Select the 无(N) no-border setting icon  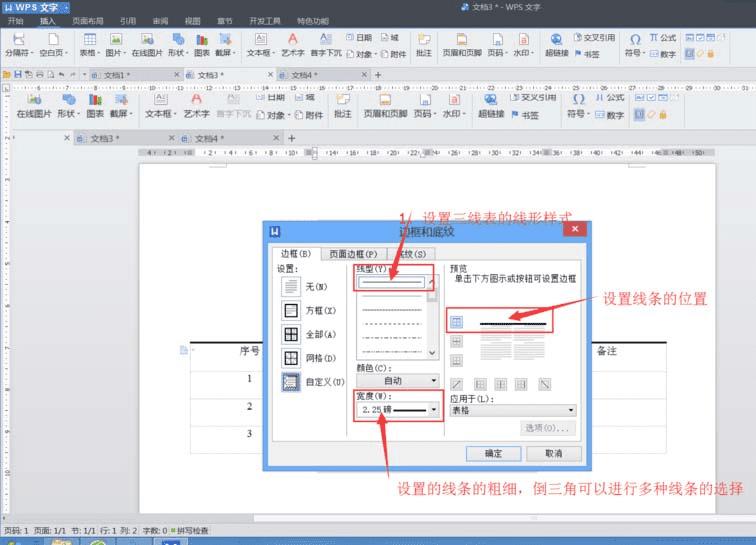pos(291,286)
